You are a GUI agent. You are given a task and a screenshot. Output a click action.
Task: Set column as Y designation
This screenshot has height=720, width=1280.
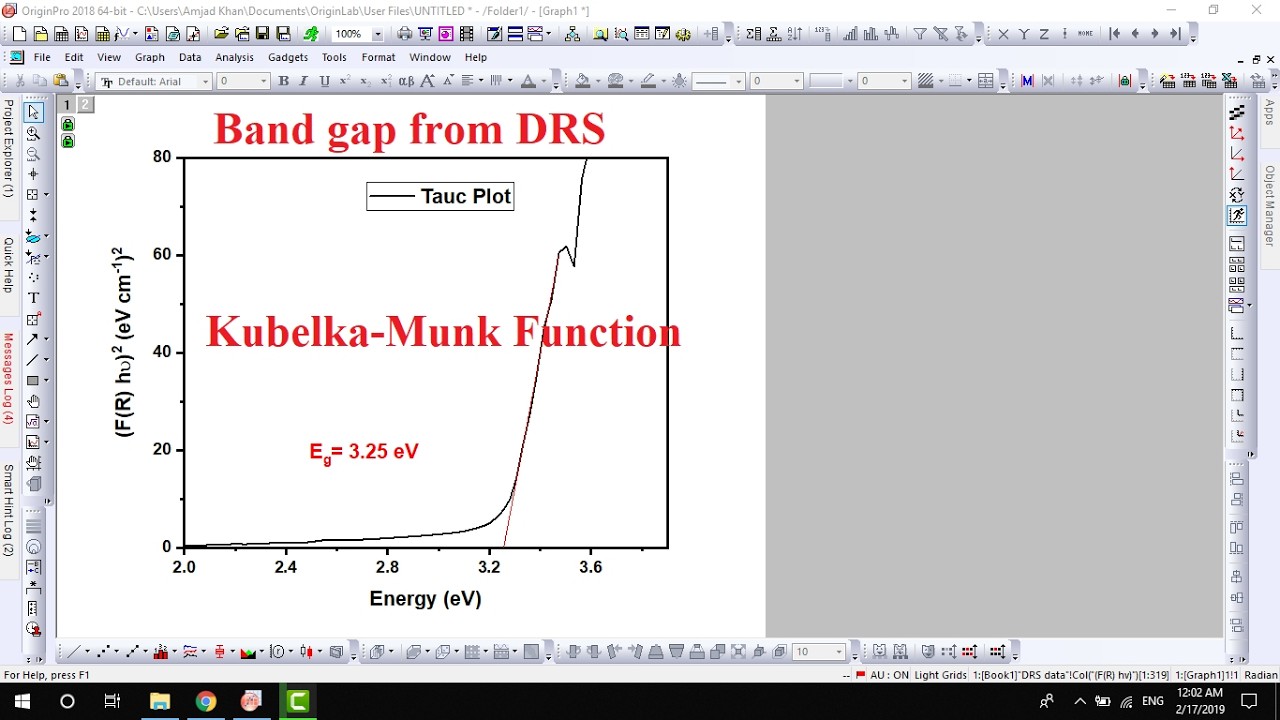pyautogui.click(x=1023, y=34)
